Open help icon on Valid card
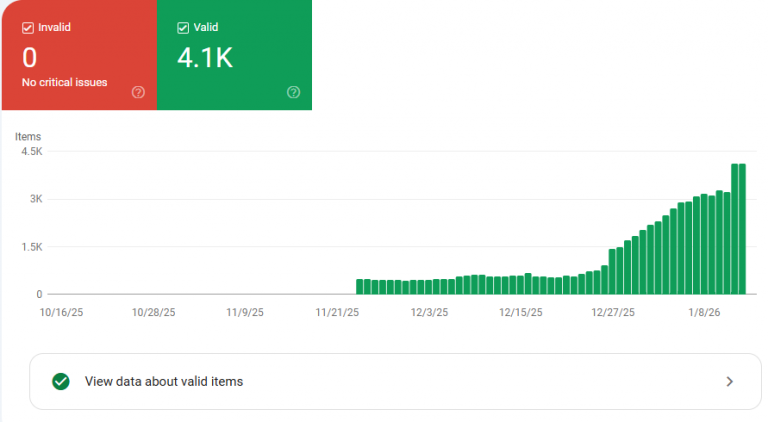 coord(293,92)
